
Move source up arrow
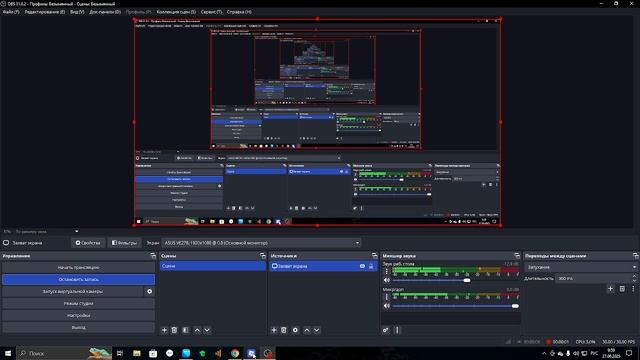307,330
